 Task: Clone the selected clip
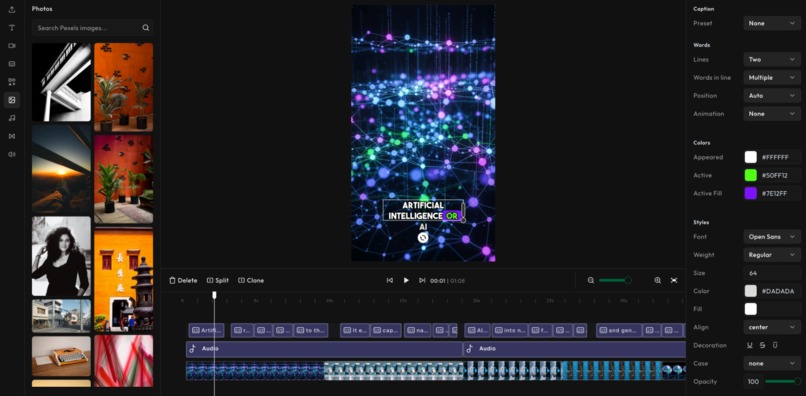[x=251, y=280]
